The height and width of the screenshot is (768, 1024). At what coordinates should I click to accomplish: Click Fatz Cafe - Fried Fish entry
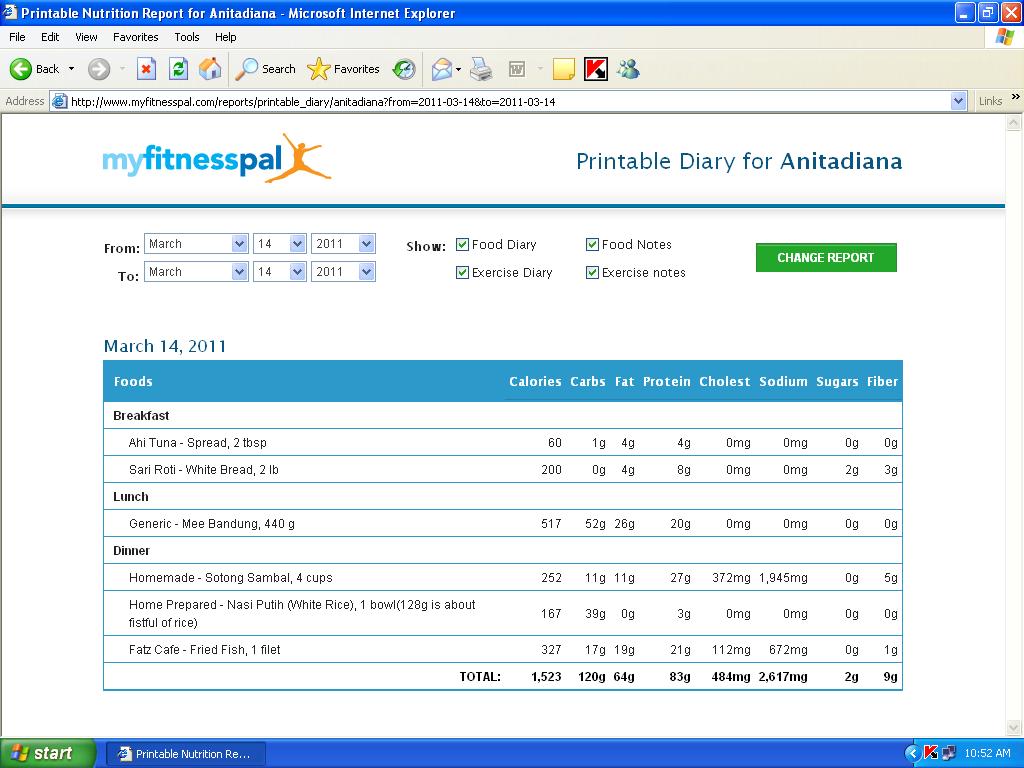click(204, 650)
